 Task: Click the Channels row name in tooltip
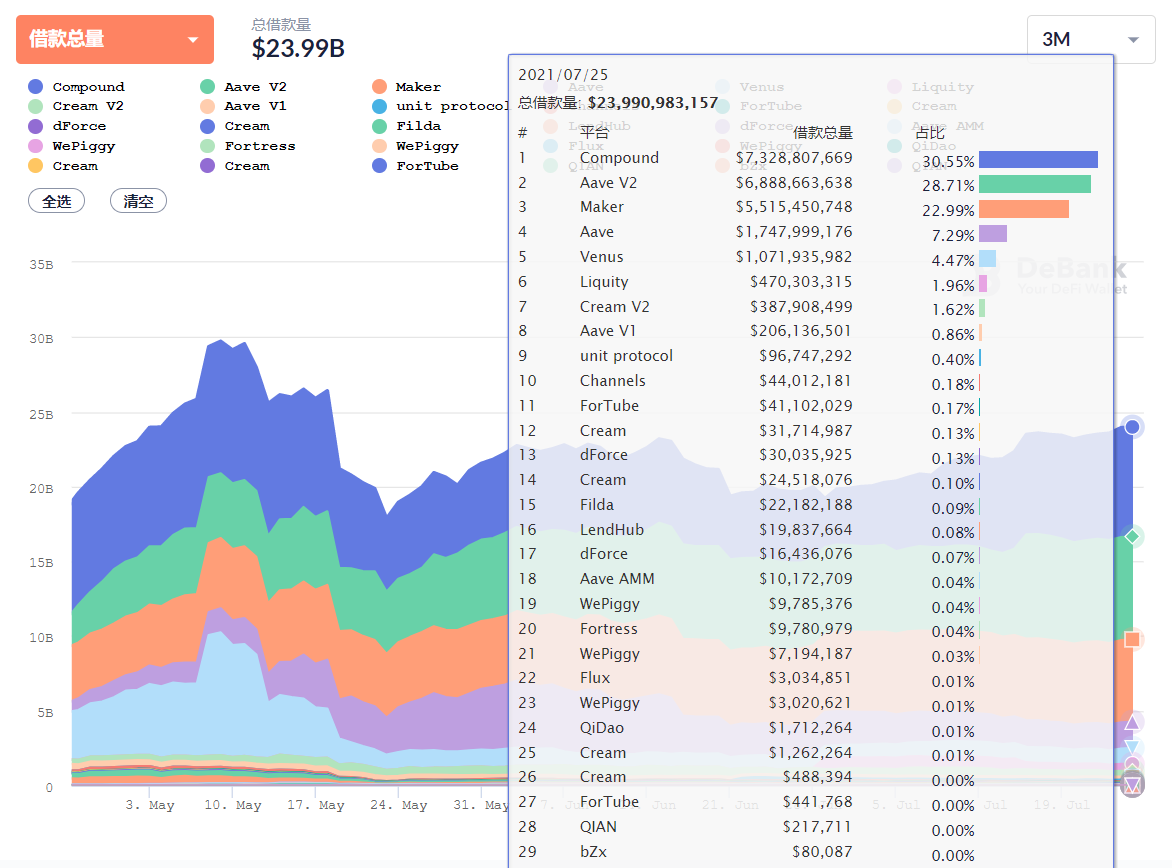pyautogui.click(x=613, y=381)
